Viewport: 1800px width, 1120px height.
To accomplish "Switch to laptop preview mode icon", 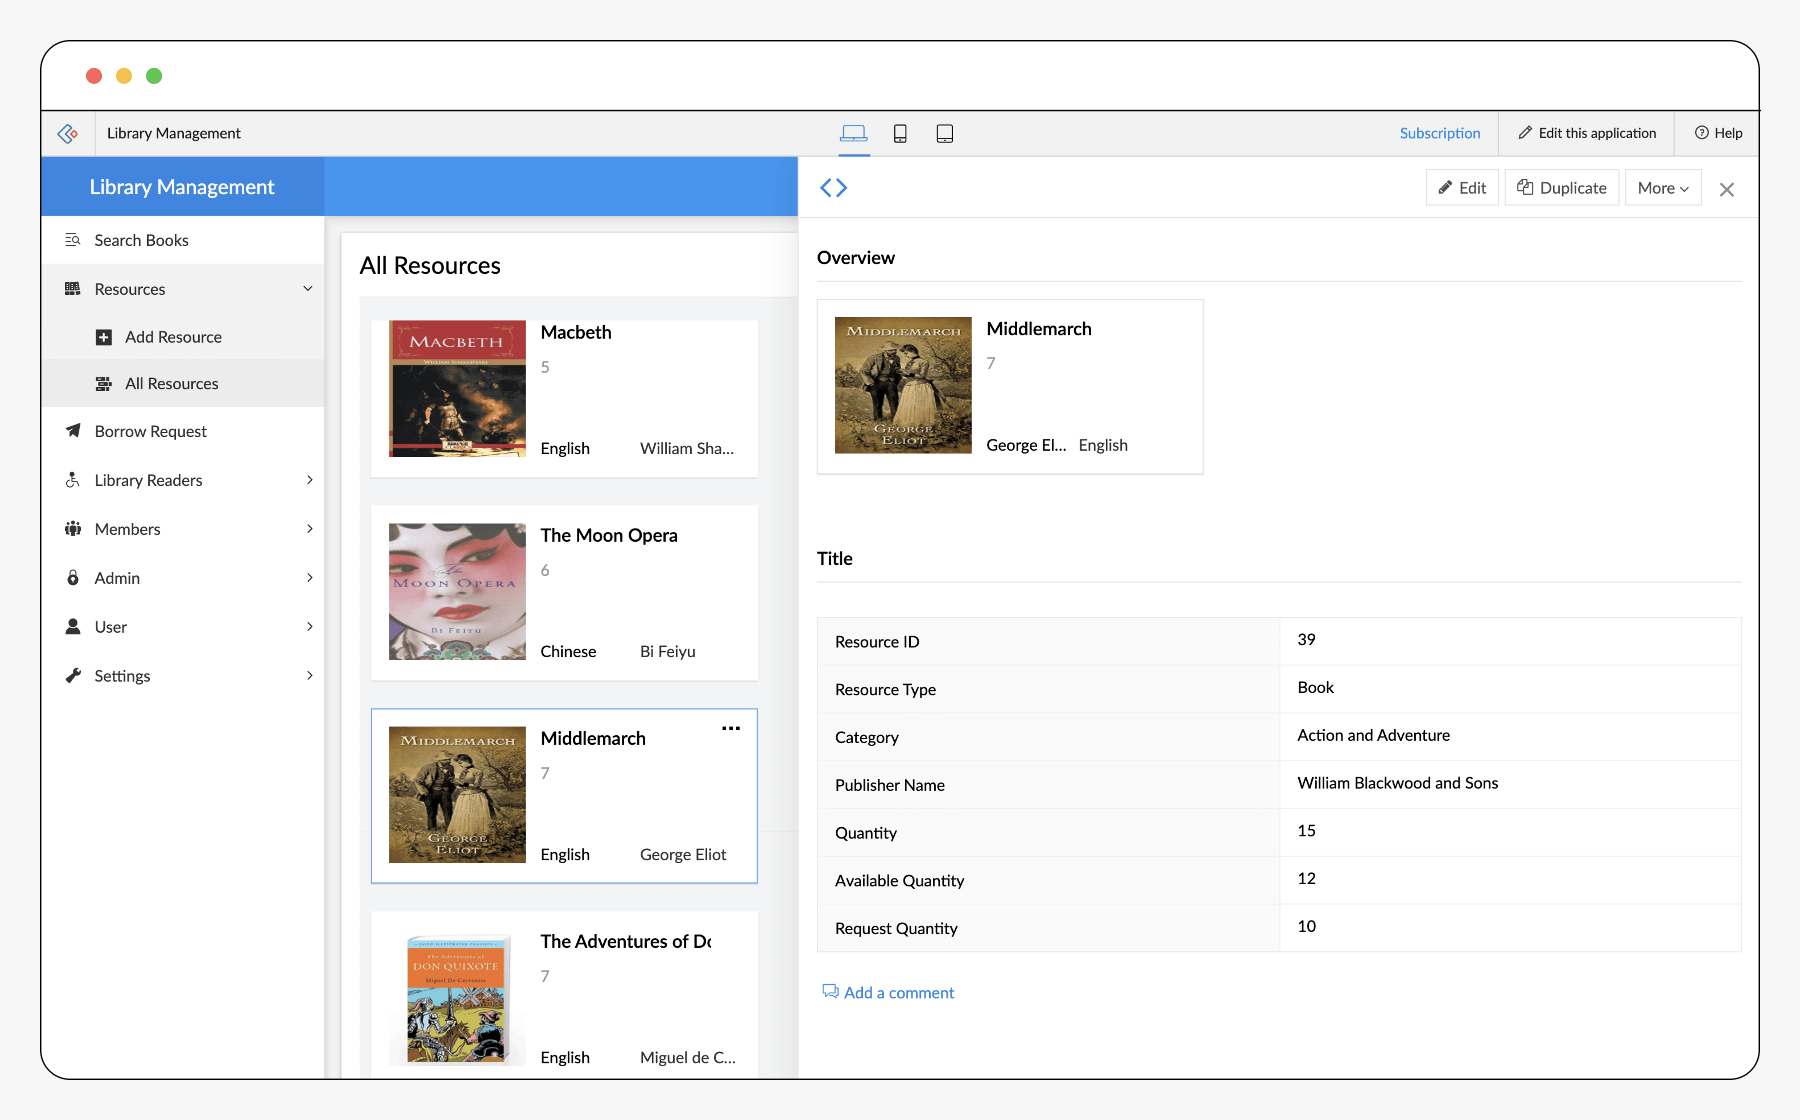I will click(x=853, y=133).
